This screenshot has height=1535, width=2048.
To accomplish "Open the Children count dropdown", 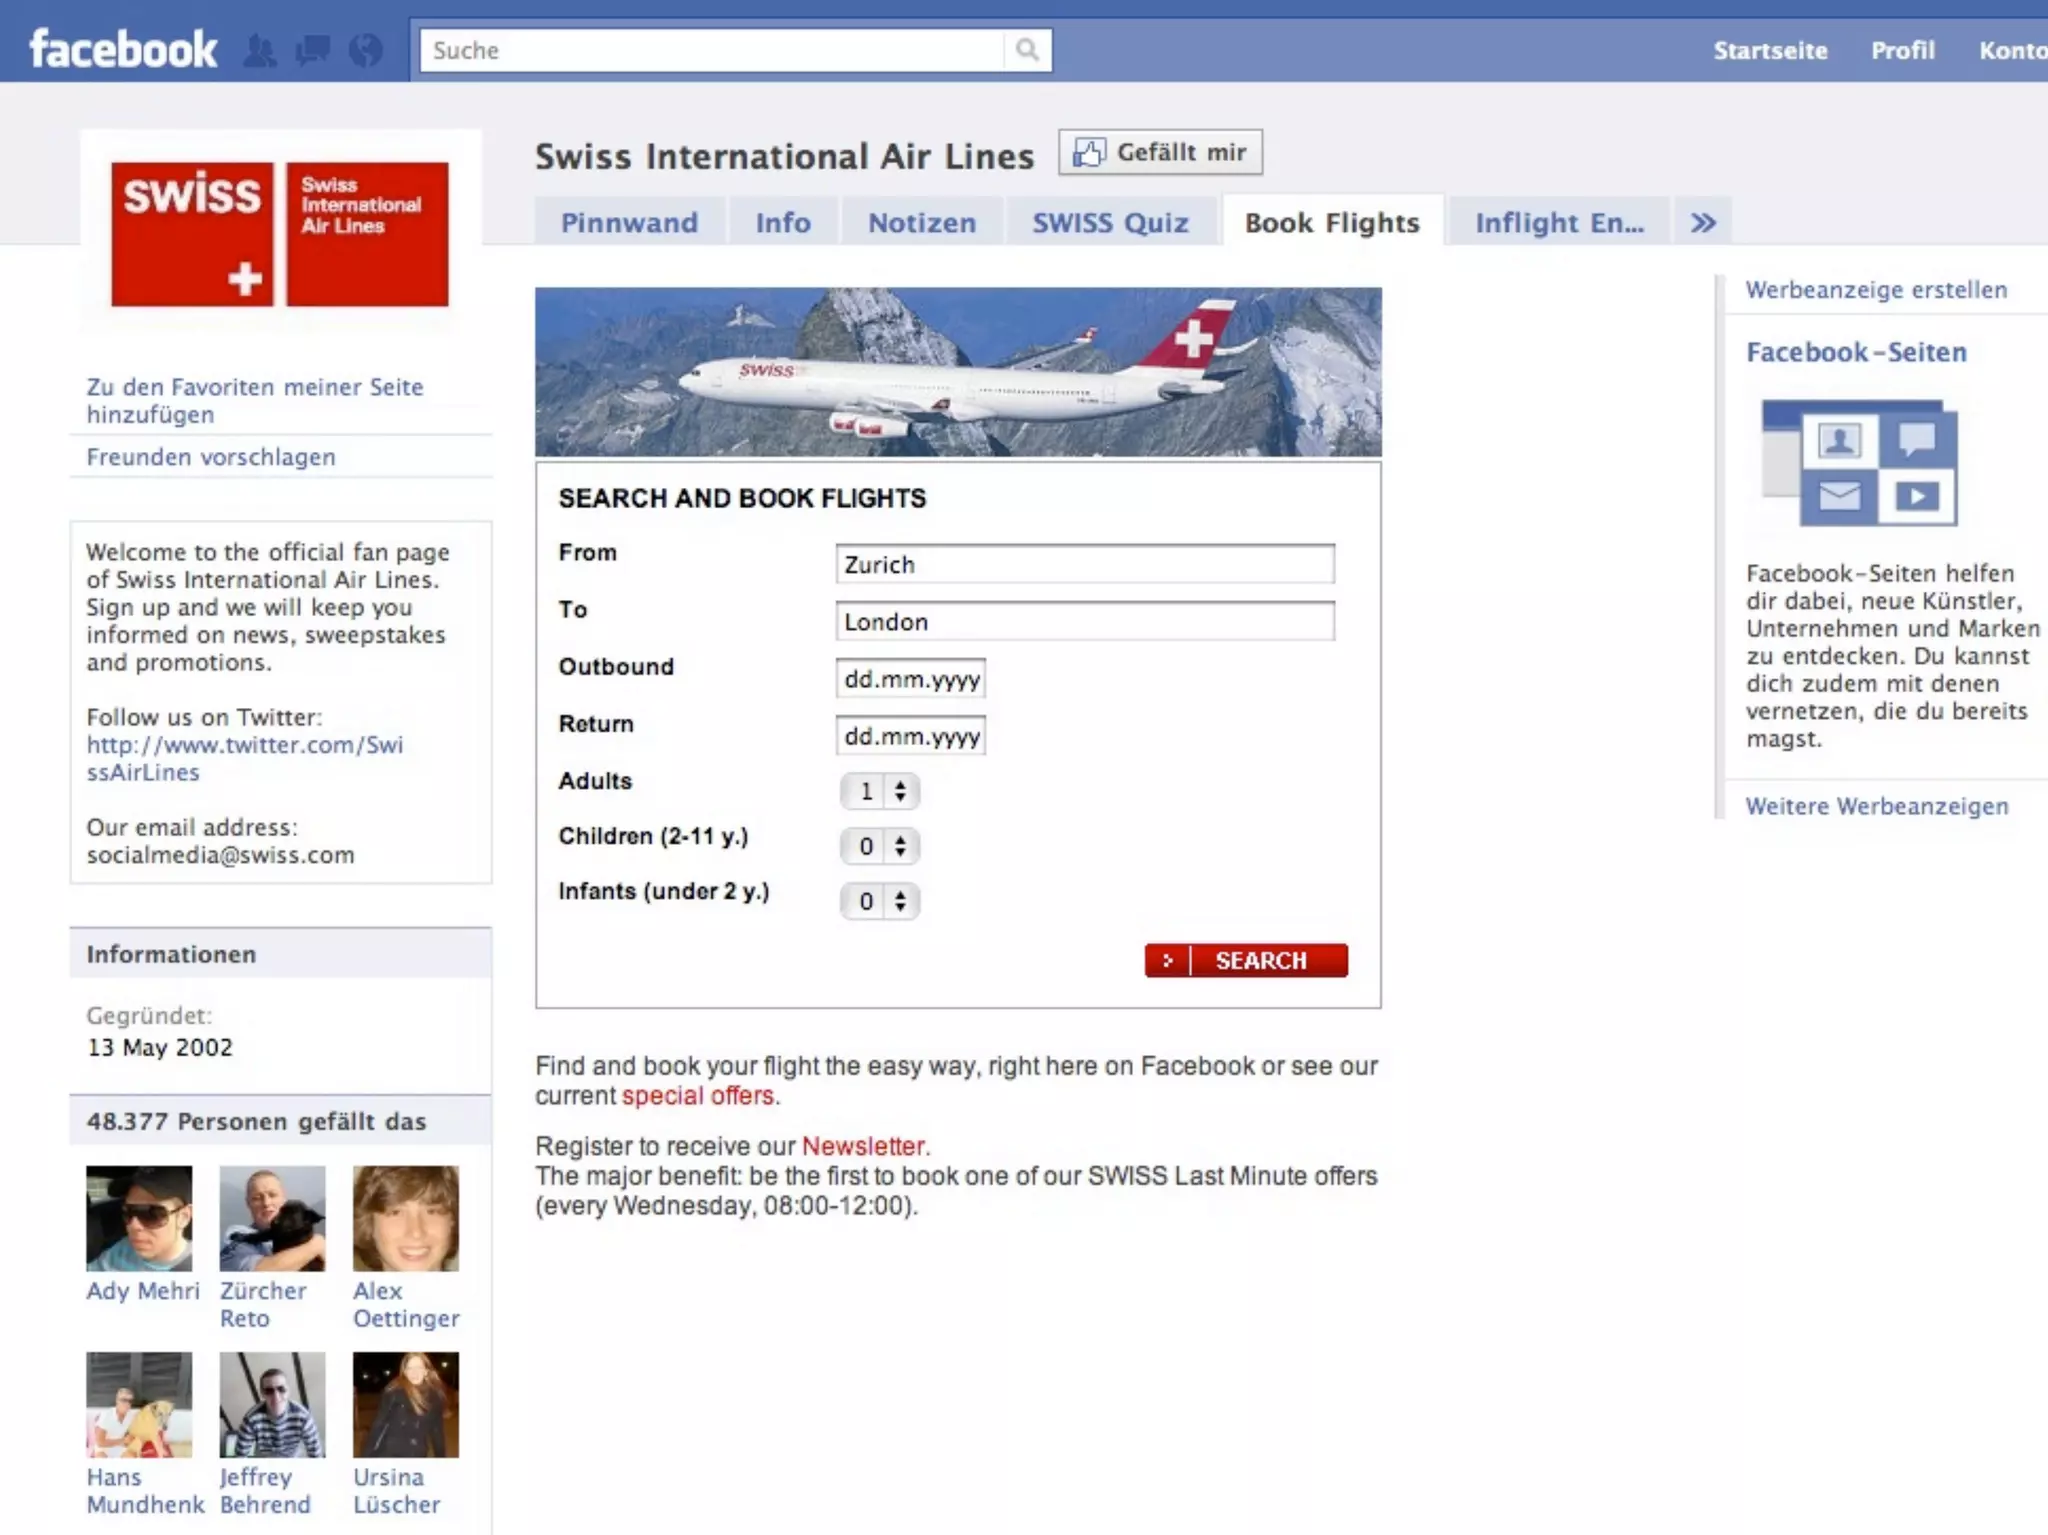I will (x=880, y=846).
